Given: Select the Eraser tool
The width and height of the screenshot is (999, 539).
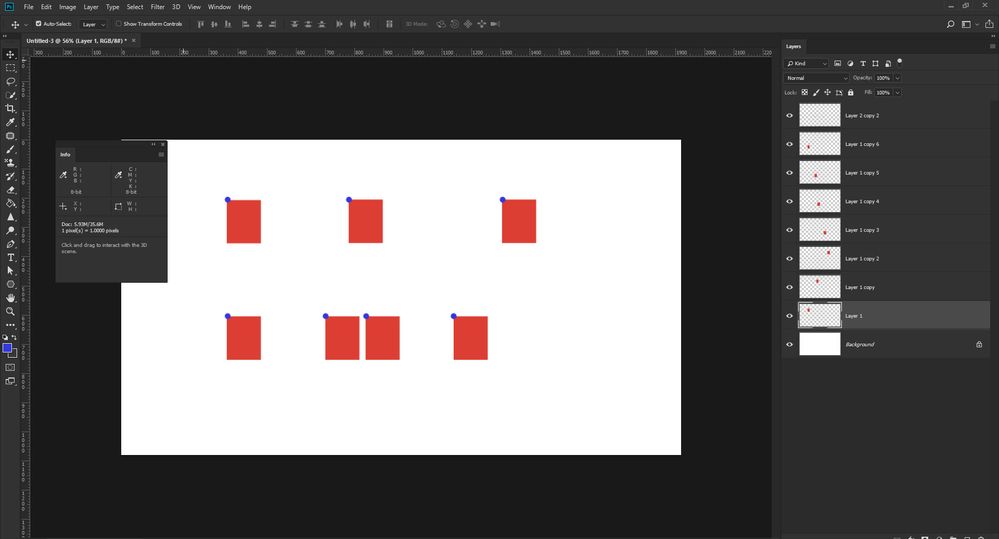Looking at the screenshot, I should (10, 190).
